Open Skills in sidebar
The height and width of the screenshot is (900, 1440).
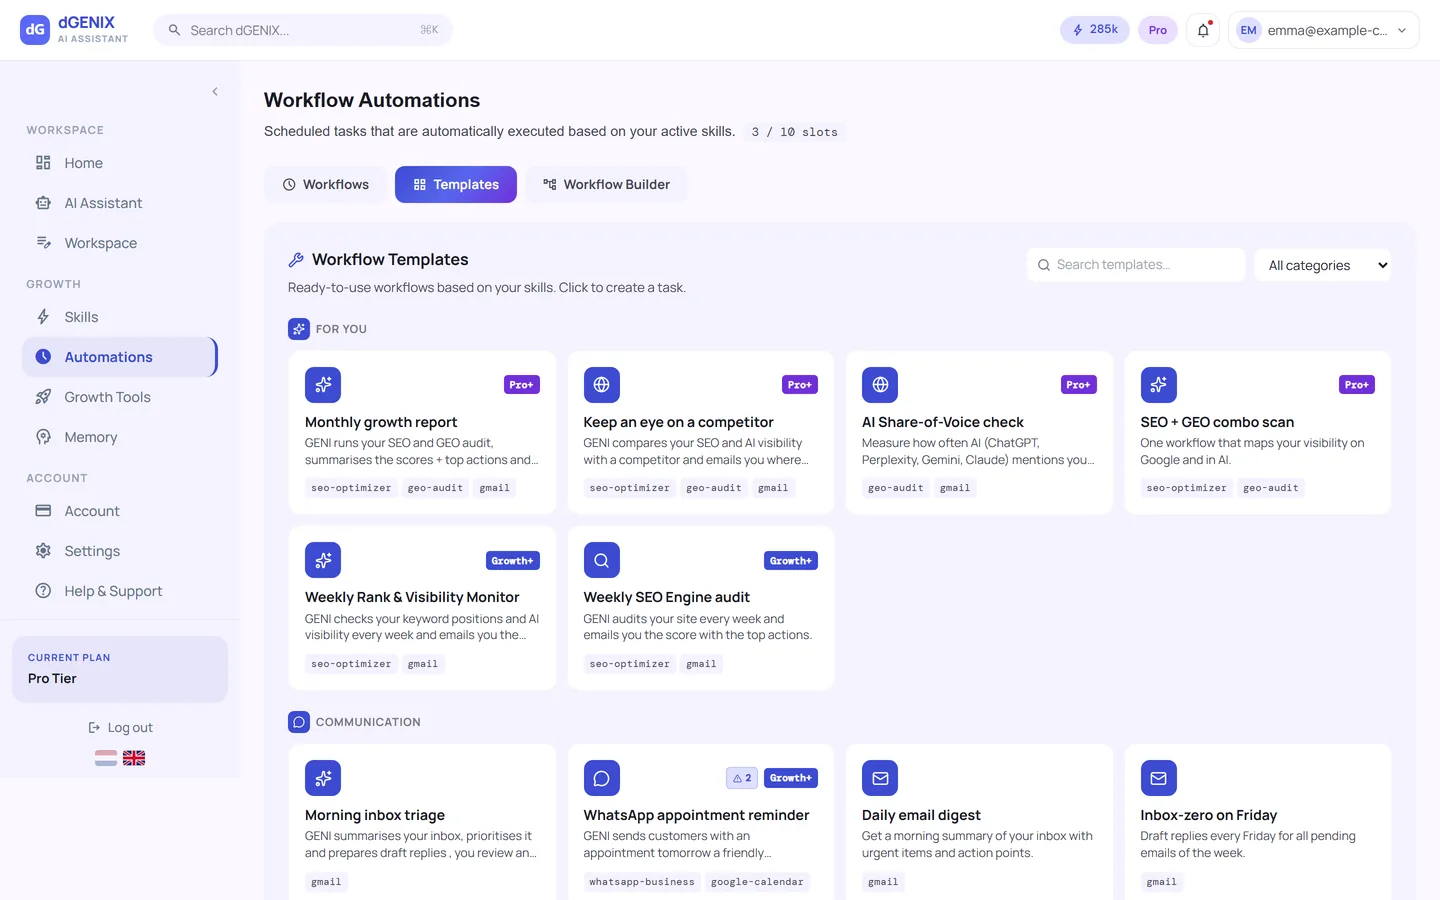119,317
